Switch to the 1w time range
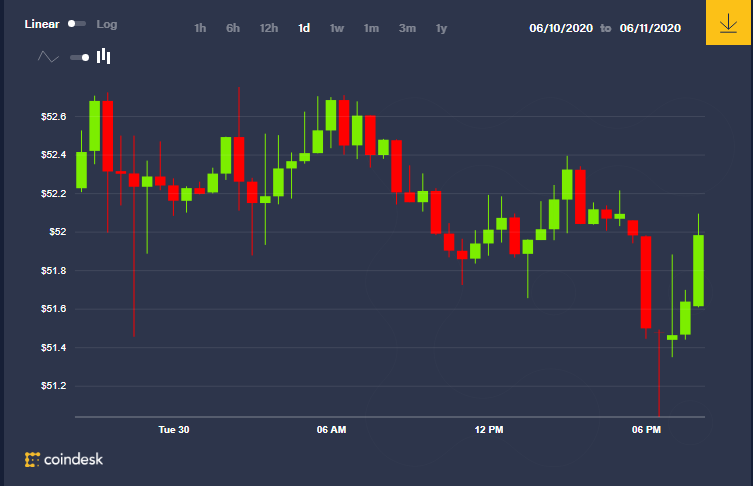 point(337,28)
